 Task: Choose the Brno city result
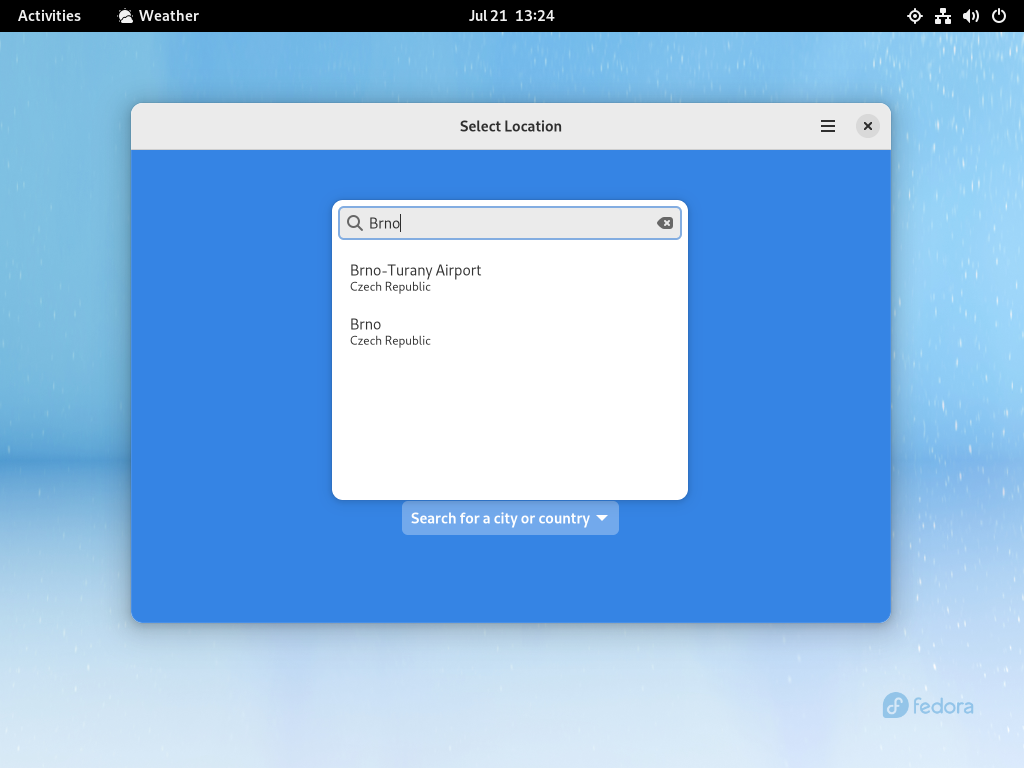tap(510, 332)
